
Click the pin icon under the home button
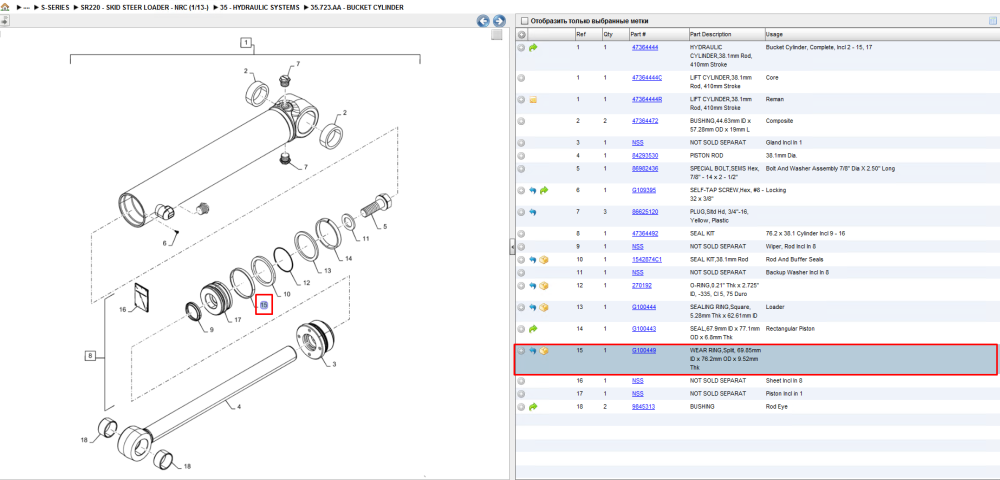coord(4,20)
